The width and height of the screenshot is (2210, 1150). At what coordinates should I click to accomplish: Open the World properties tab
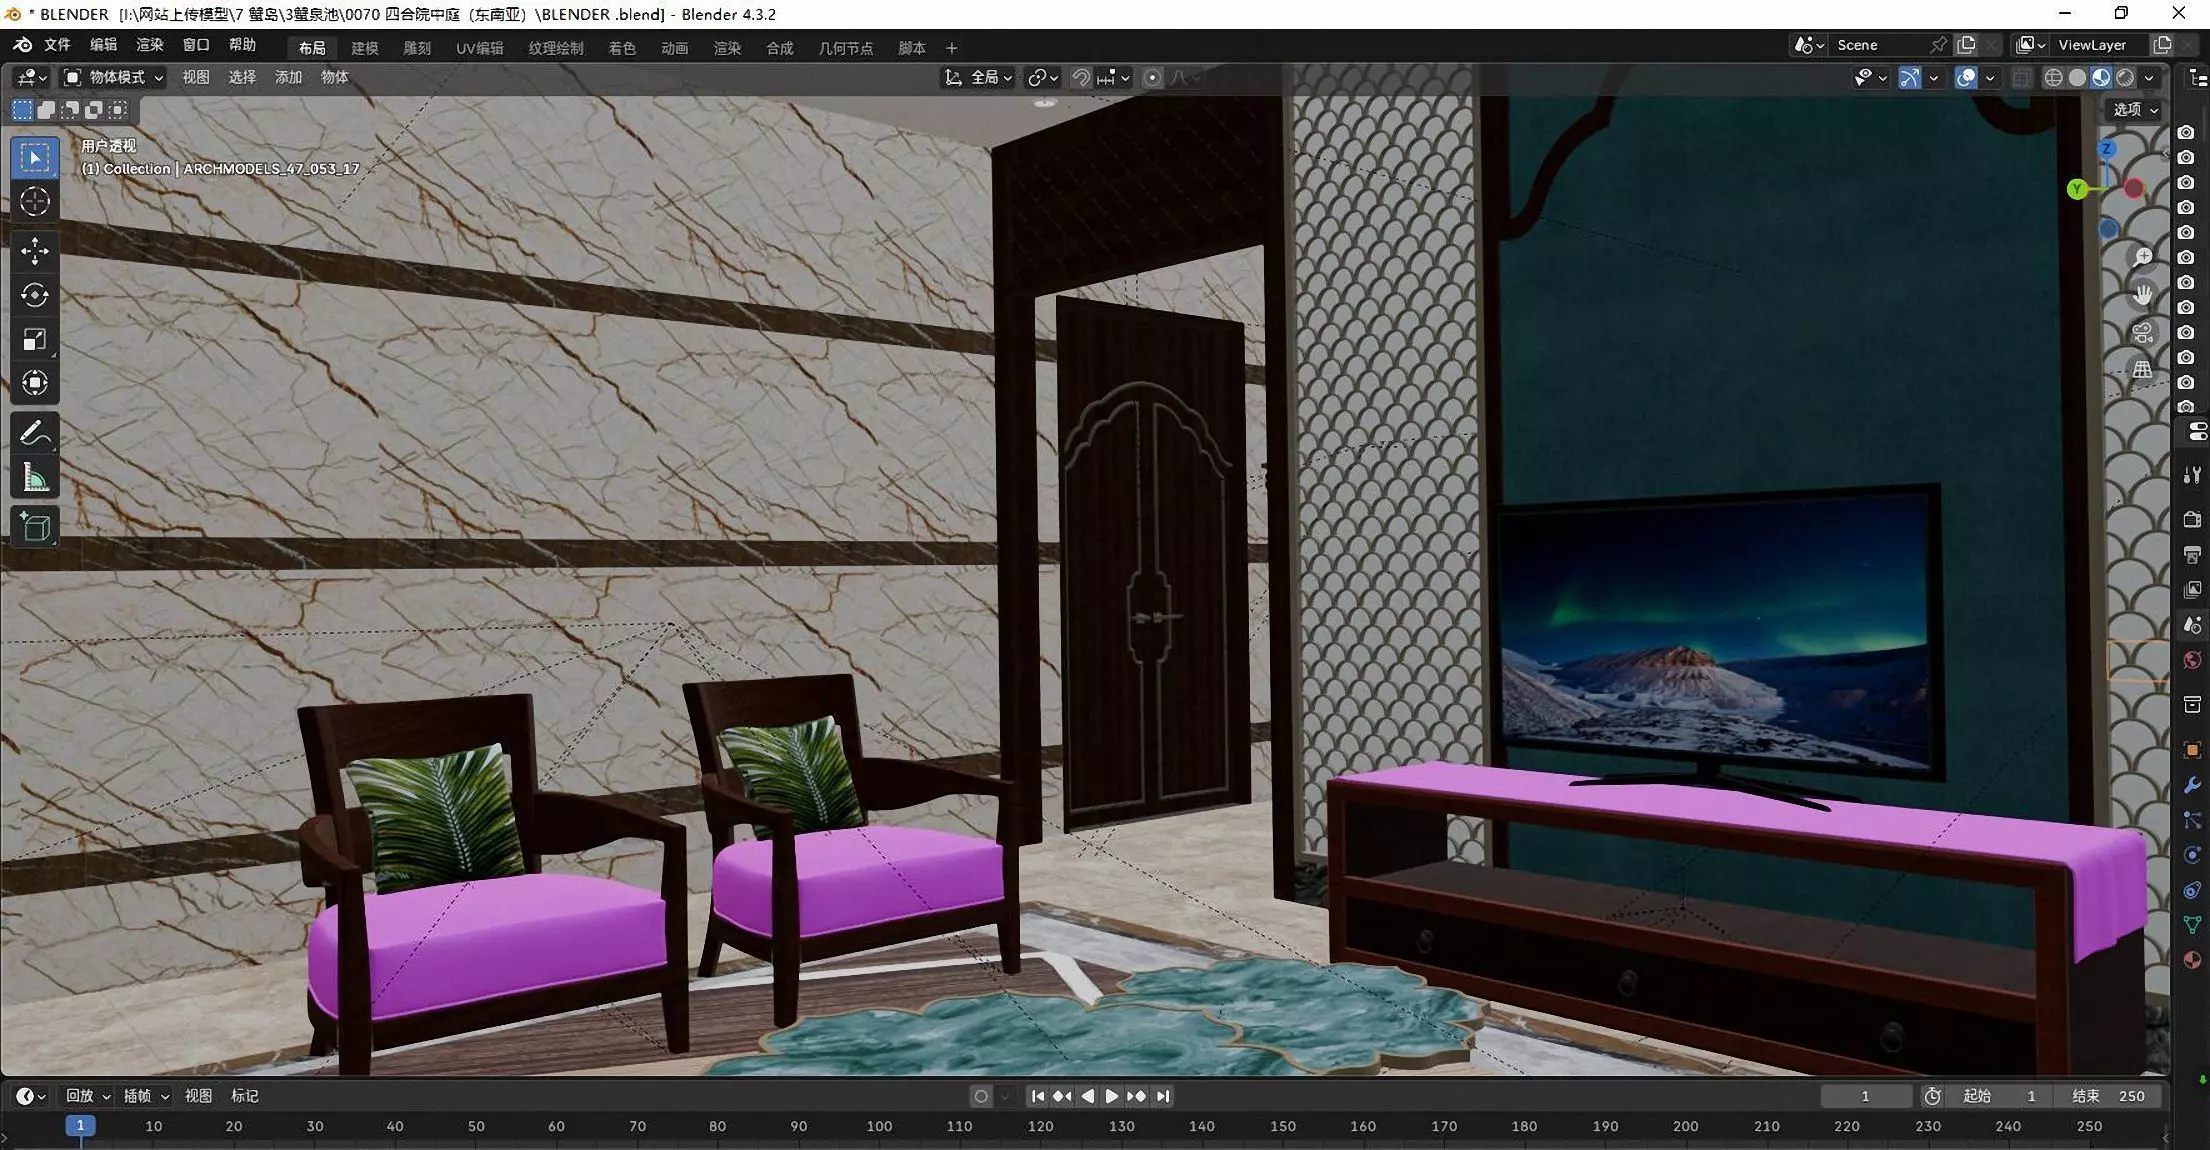2192,660
